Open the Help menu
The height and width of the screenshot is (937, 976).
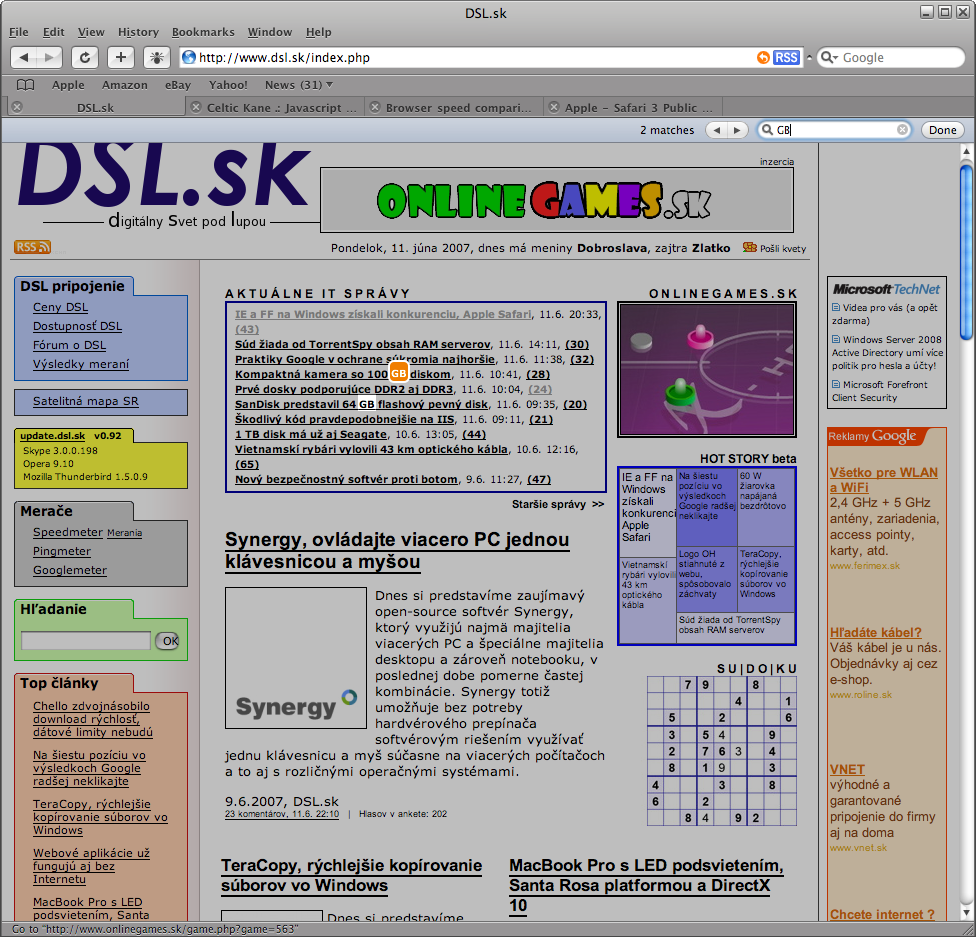pyautogui.click(x=319, y=32)
